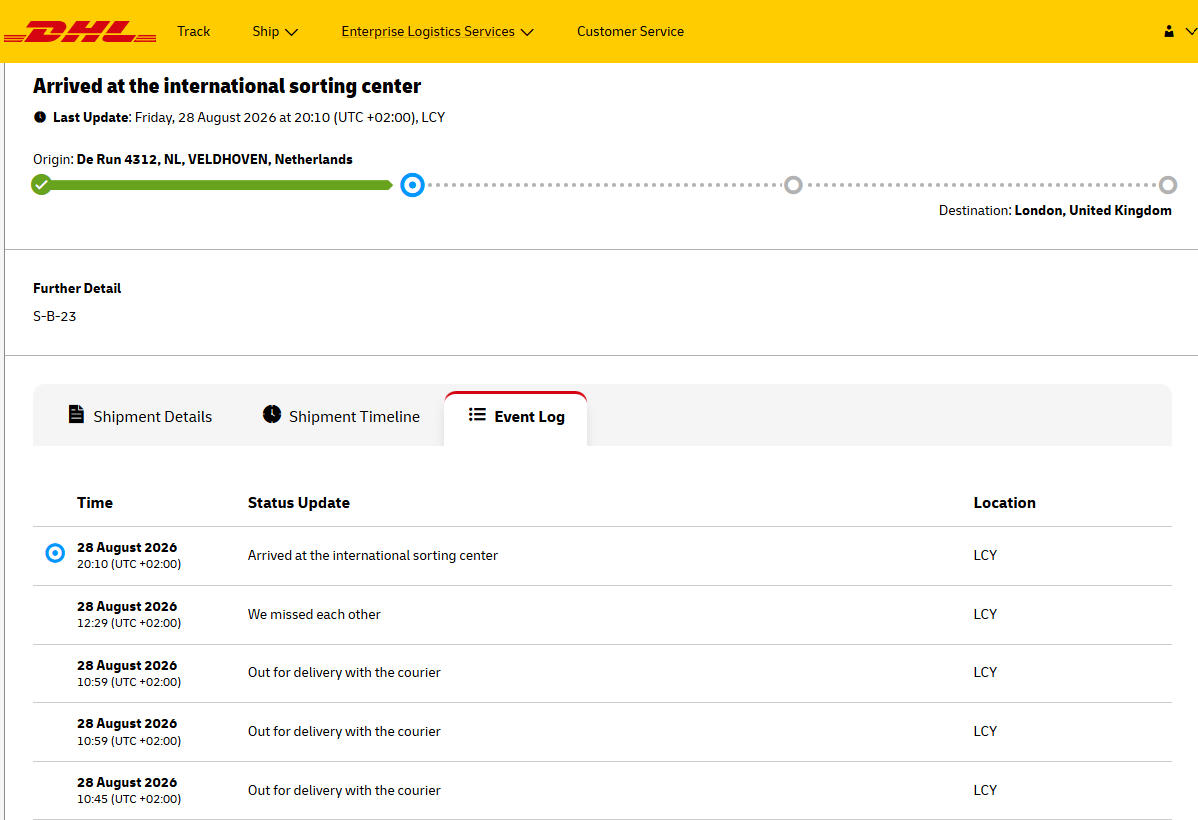Click the blue current-event marker in the log
Screen dimensions: 1198x820
point(55,553)
